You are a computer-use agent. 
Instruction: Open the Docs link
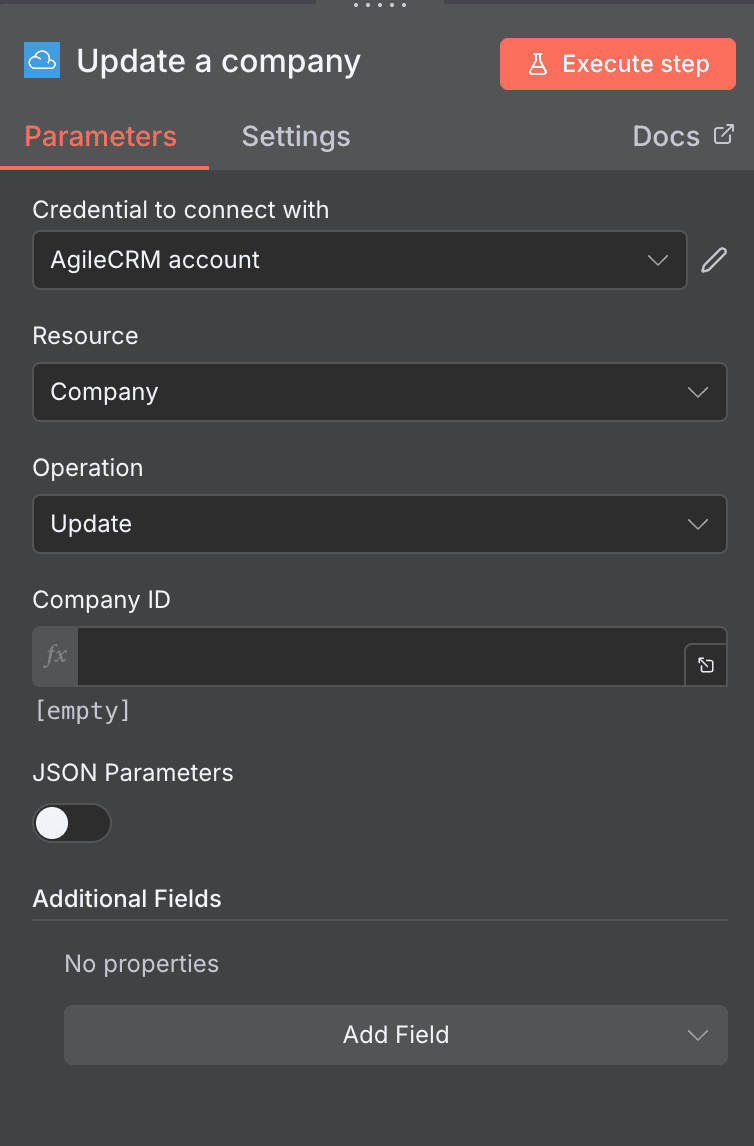pyautogui.click(x=665, y=135)
